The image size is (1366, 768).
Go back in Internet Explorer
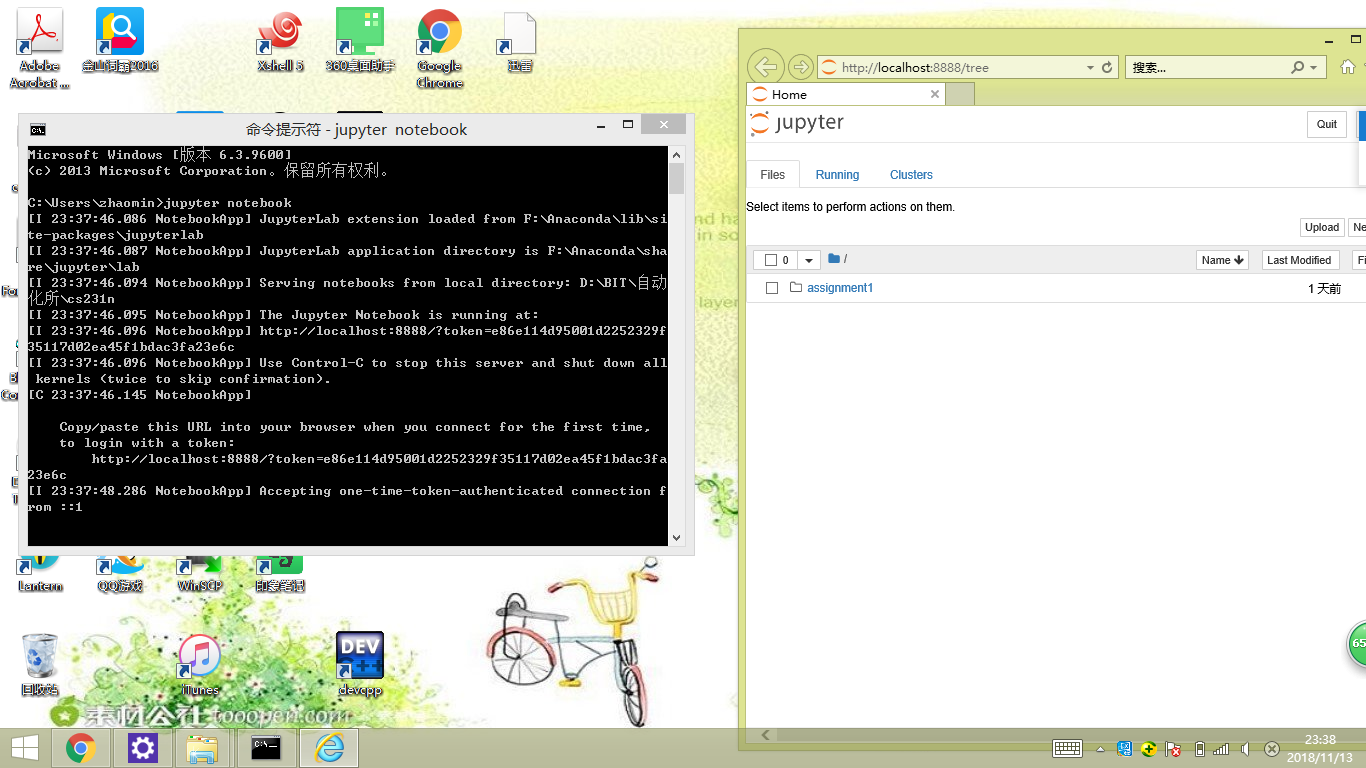(x=765, y=67)
